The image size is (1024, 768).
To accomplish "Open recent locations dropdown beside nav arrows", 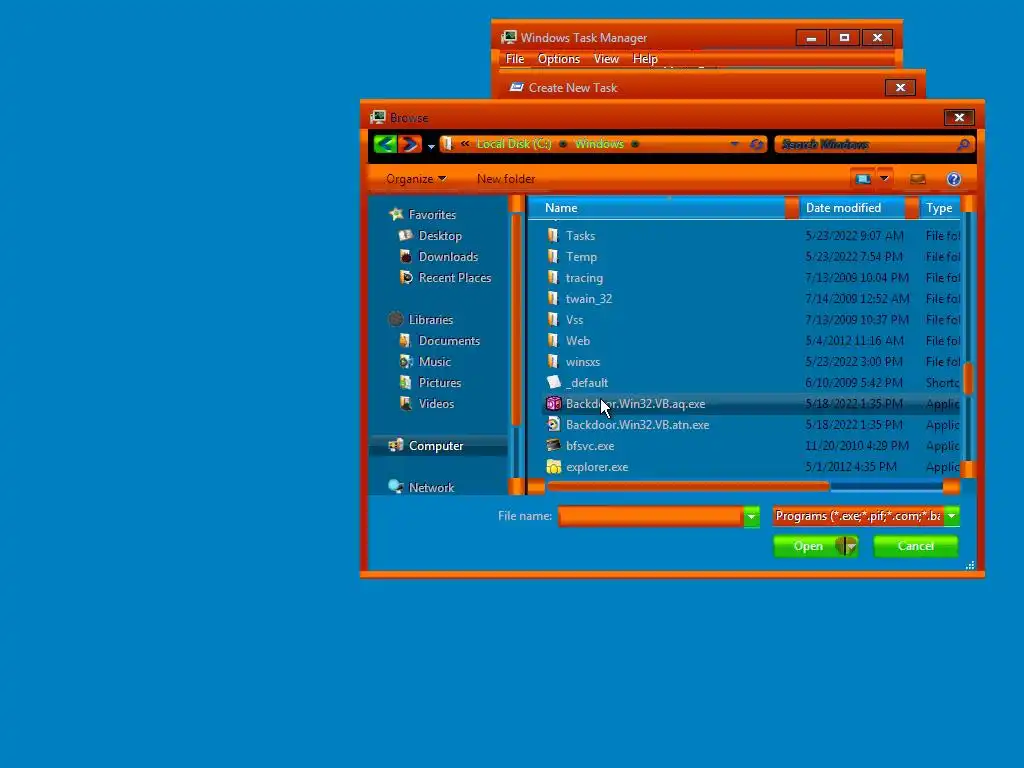I will click(x=431, y=146).
